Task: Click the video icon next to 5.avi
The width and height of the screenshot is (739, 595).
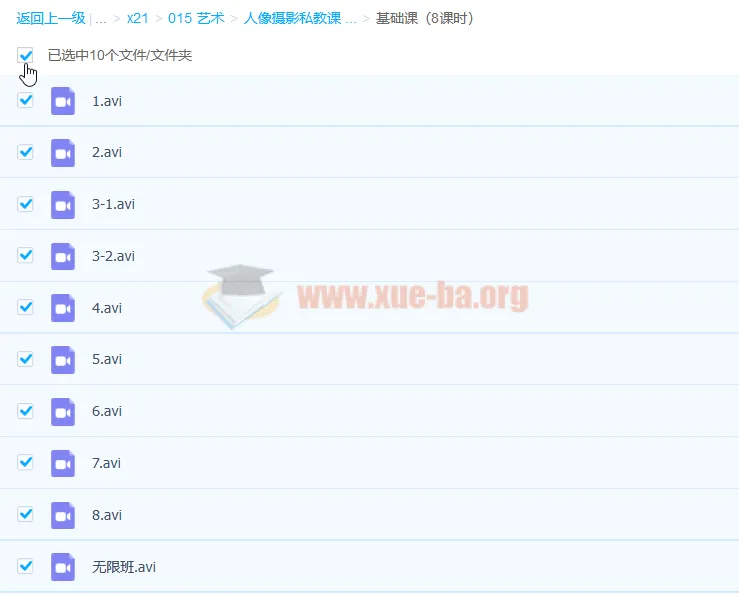Action: (63, 360)
